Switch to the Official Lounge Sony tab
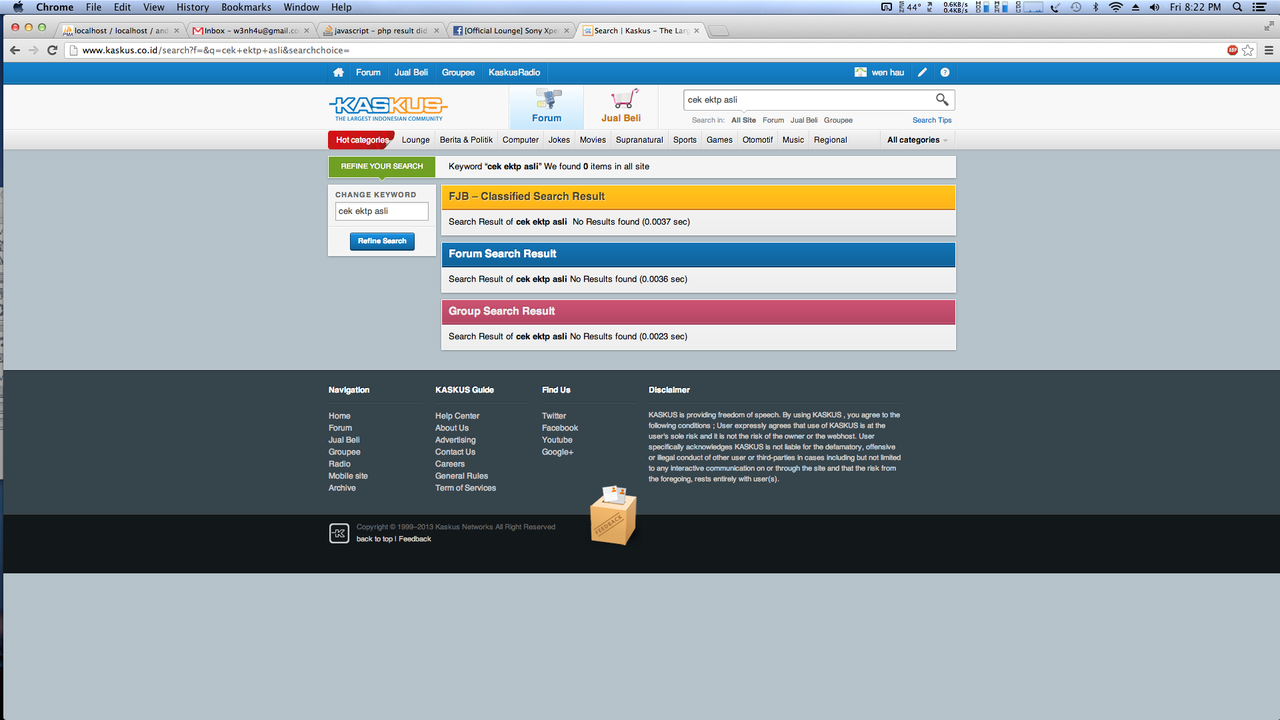This screenshot has height=720, width=1280. (509, 31)
